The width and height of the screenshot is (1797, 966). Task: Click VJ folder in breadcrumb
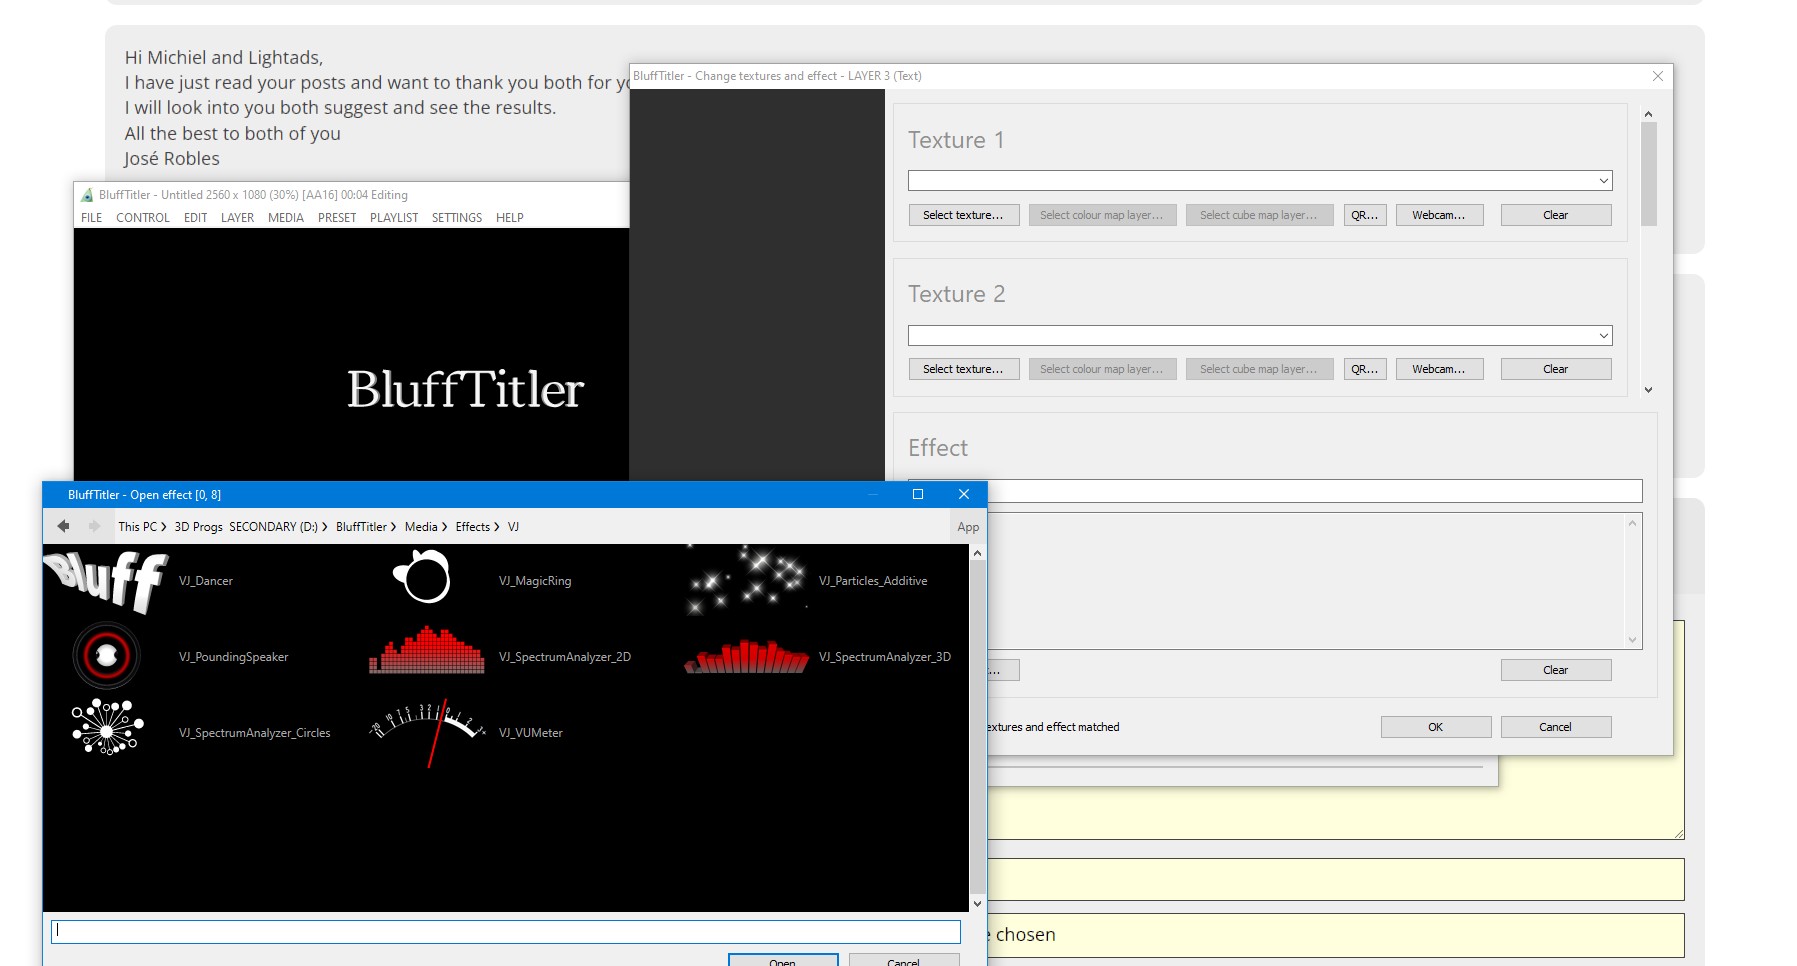[513, 527]
